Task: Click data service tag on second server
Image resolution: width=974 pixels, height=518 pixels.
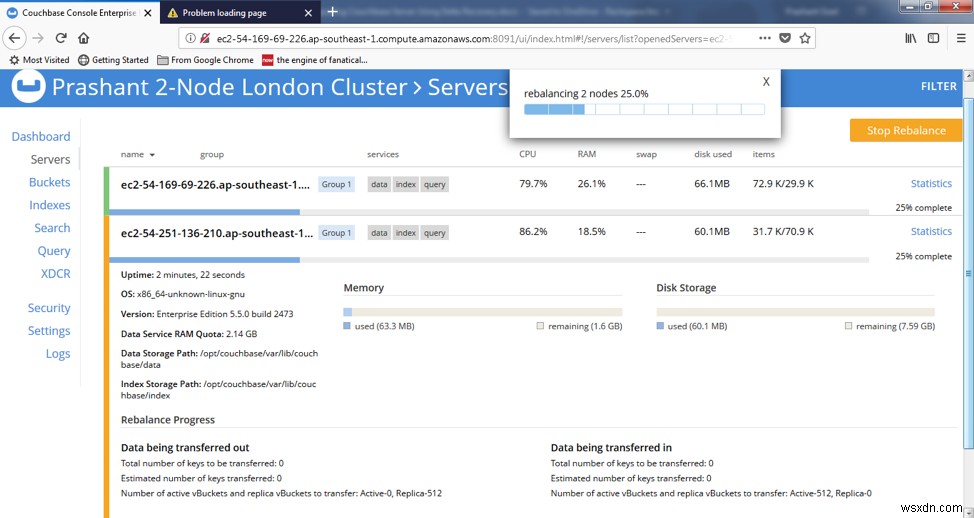Action: [x=379, y=233]
